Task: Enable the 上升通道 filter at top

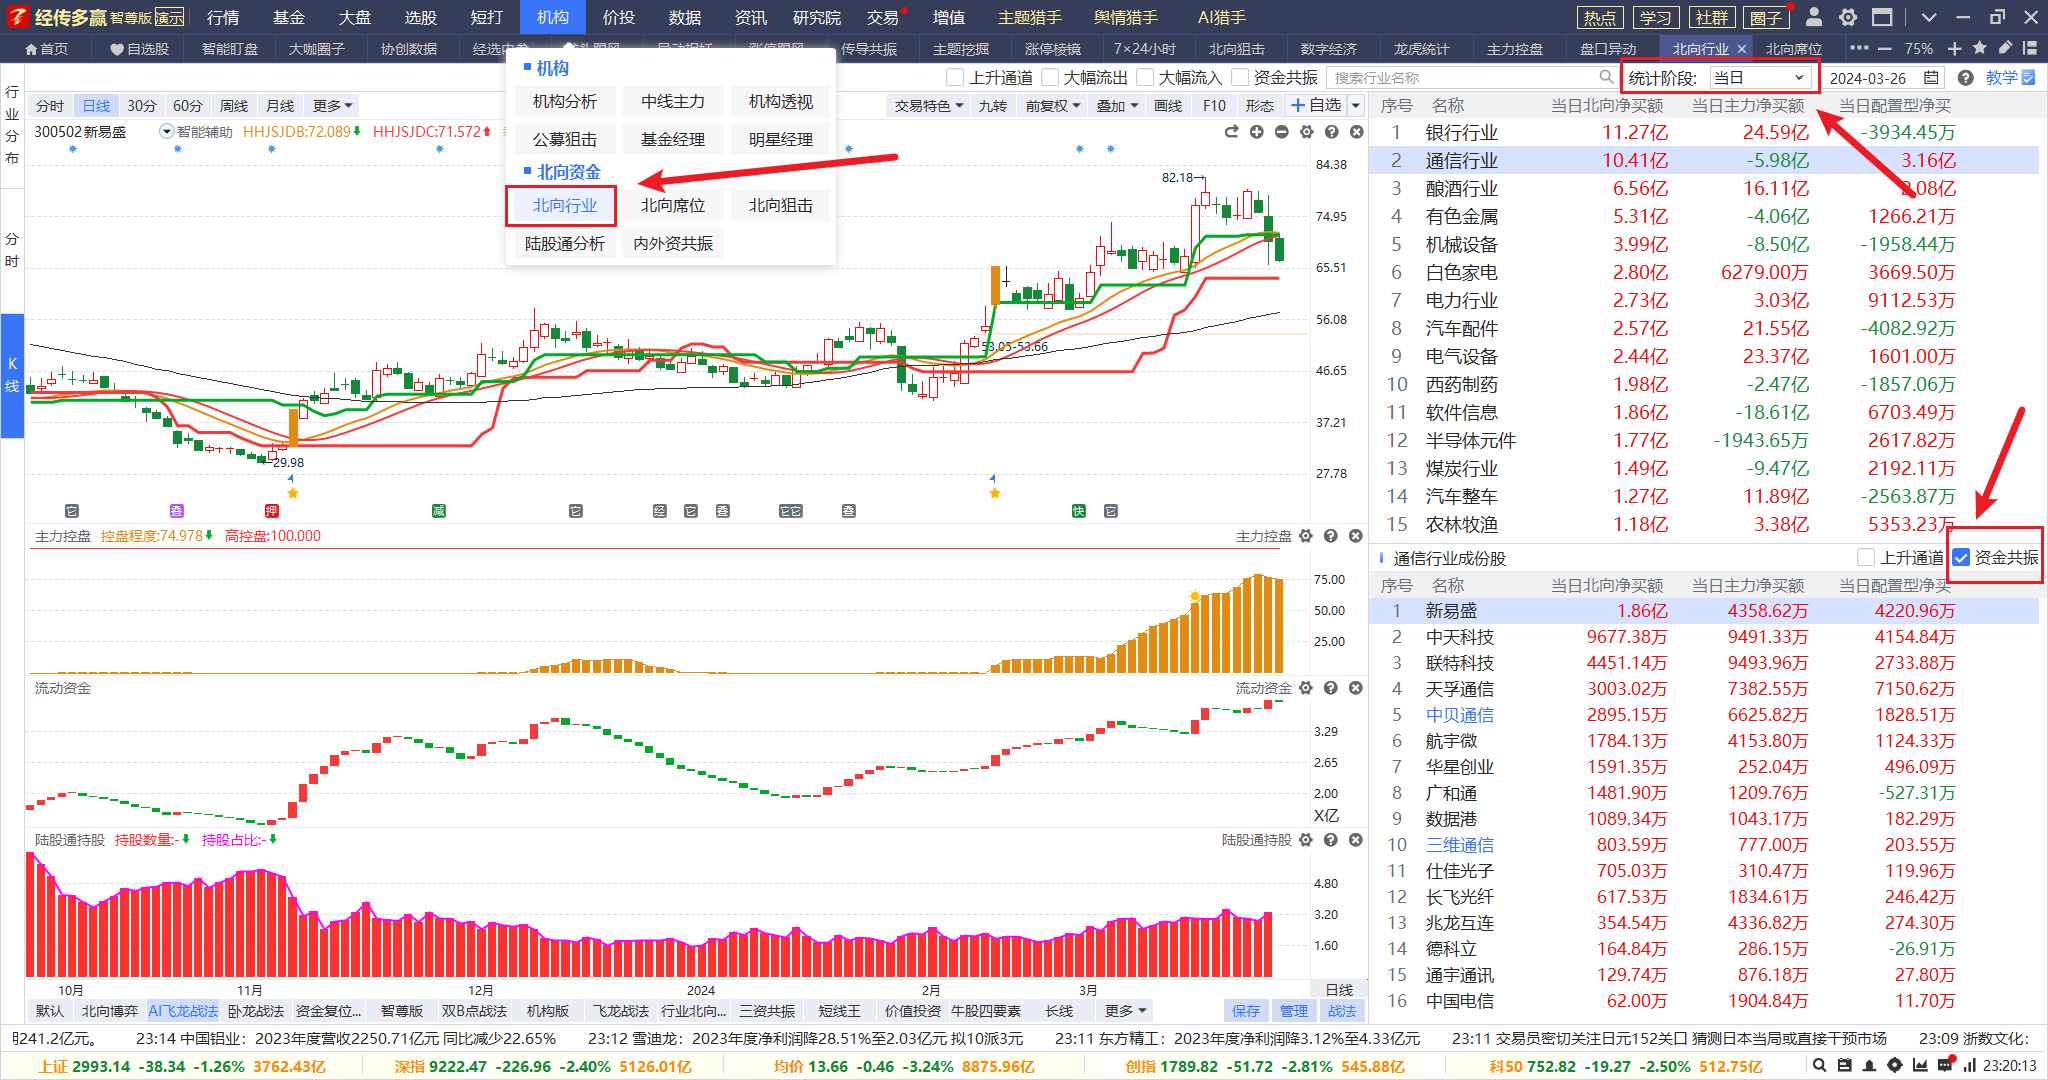Action: click(x=955, y=77)
